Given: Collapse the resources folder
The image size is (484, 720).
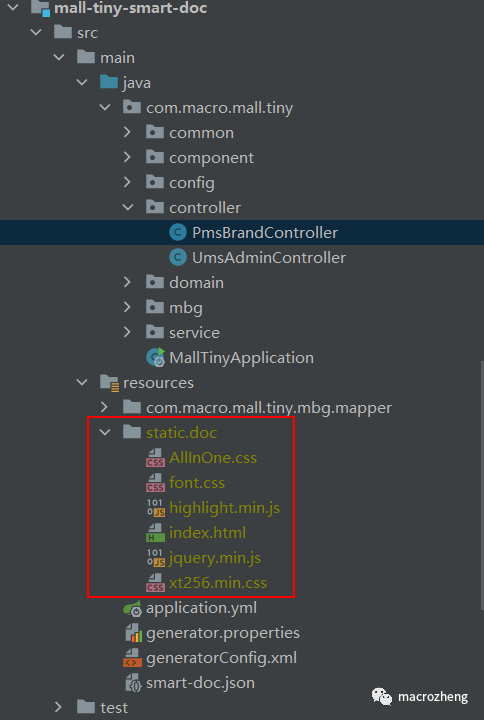Looking at the screenshot, I should [82, 382].
